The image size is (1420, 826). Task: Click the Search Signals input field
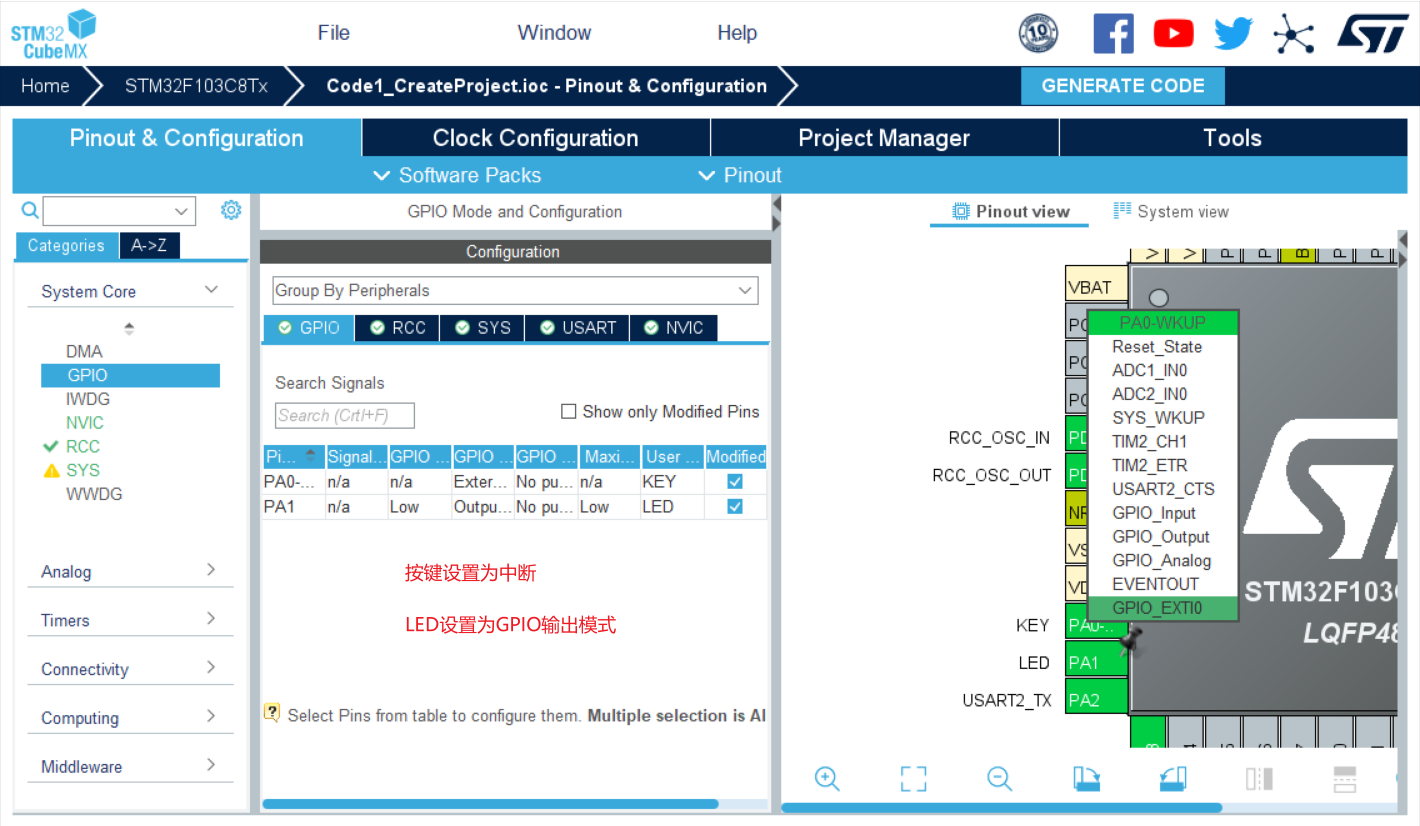pyautogui.click(x=345, y=415)
